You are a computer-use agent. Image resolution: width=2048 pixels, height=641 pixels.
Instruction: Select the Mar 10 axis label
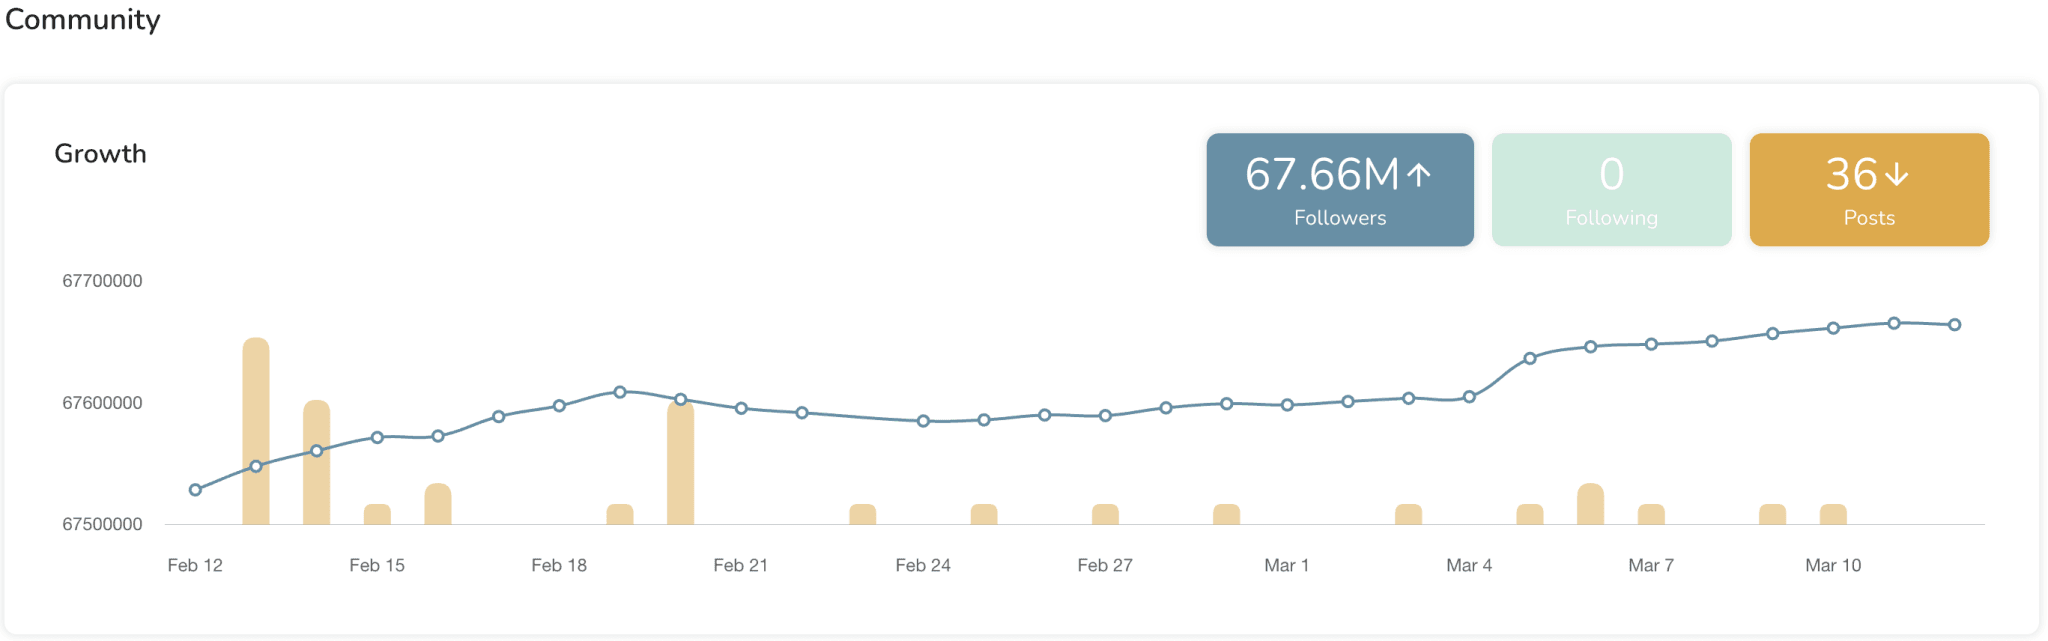[x=1833, y=565]
